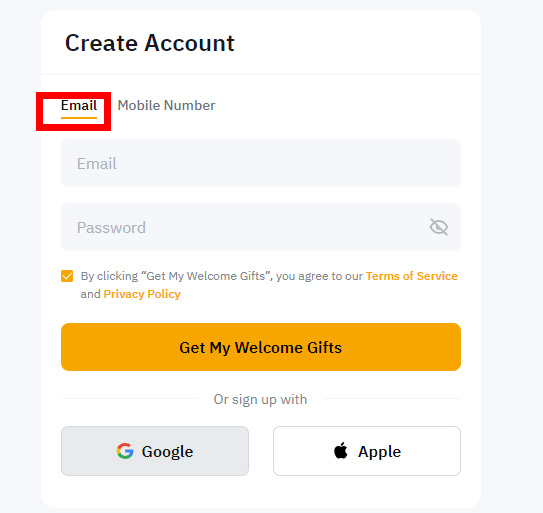Click the 'By clicking' agreement sentence
Image resolution: width=543 pixels, height=513 pixels.
point(269,285)
